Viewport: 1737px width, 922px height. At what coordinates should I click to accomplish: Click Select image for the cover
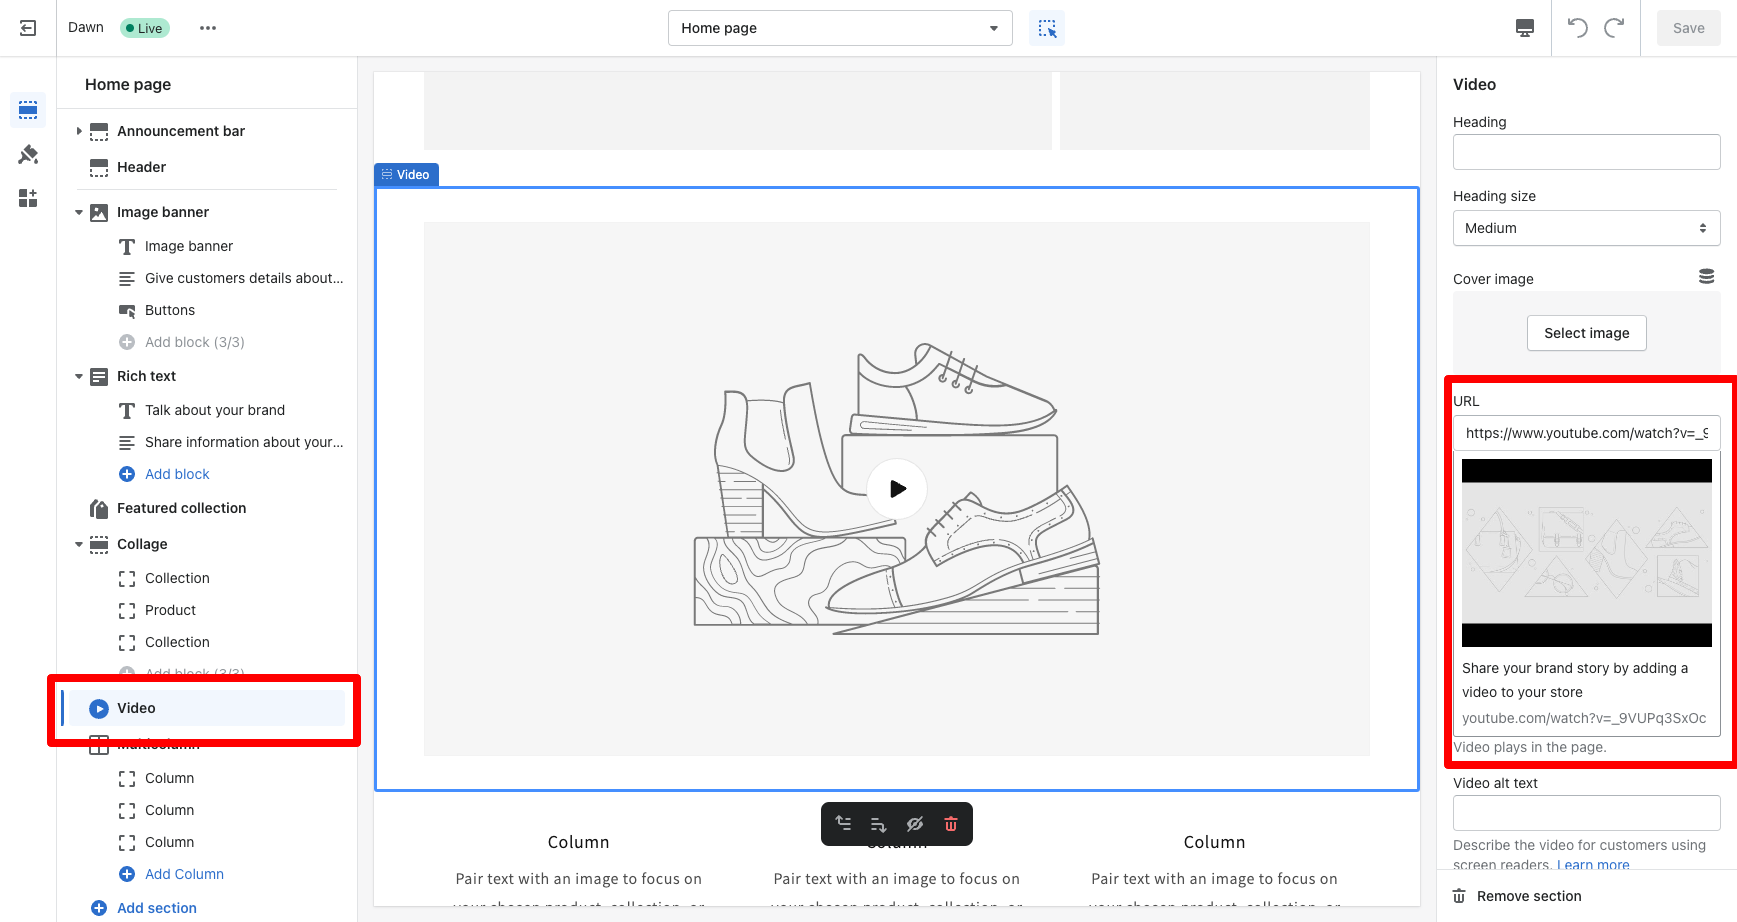pyautogui.click(x=1586, y=333)
